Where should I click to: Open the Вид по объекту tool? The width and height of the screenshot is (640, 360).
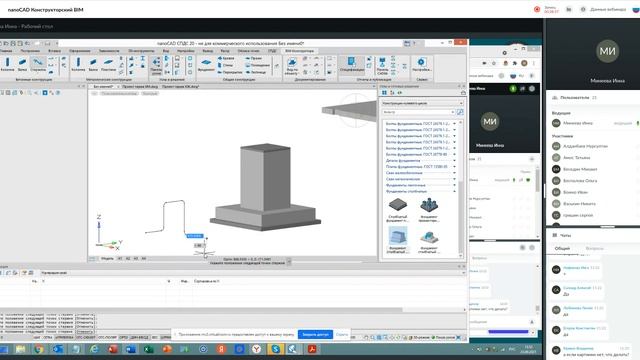[x=291, y=66]
